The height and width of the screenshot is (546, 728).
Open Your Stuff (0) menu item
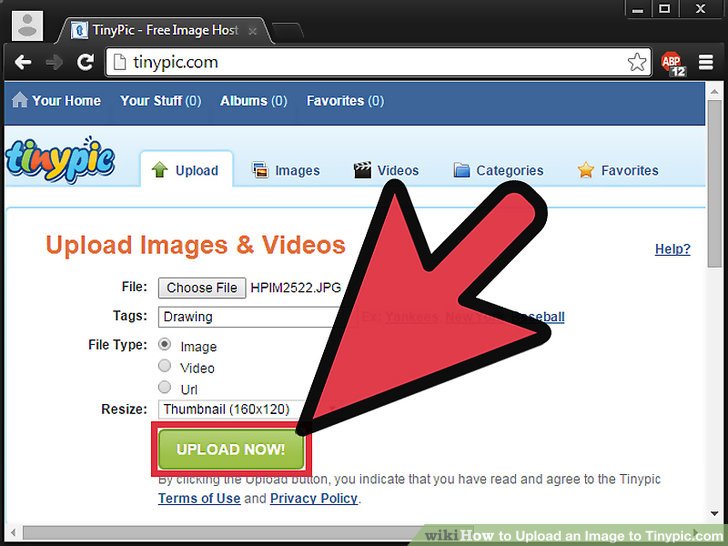161,101
